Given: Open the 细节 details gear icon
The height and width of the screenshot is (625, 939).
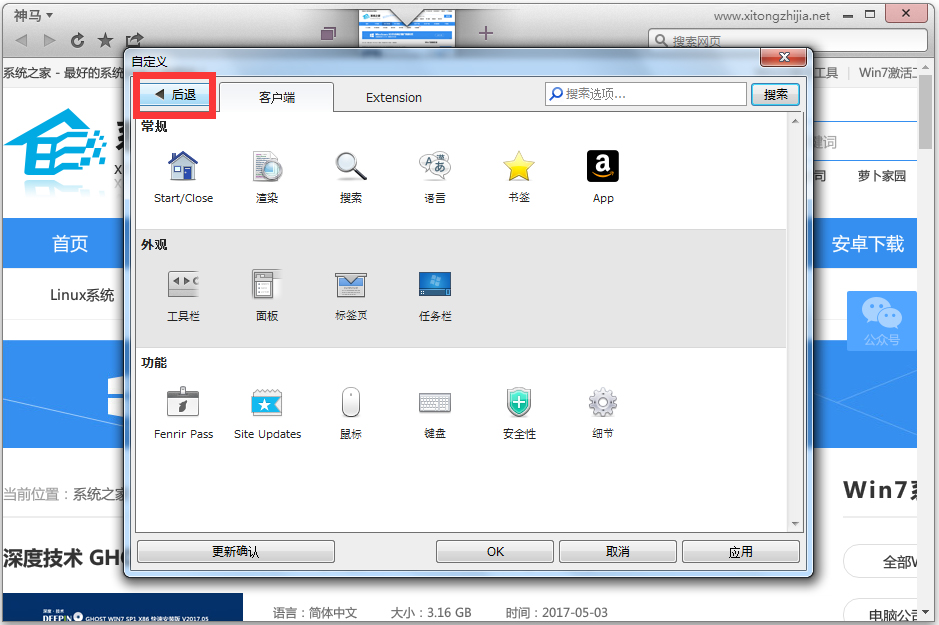Looking at the screenshot, I should pyautogui.click(x=602, y=402).
